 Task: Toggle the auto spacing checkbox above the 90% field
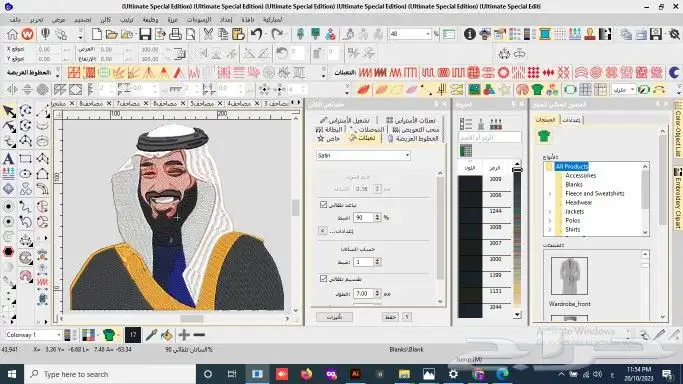[x=323, y=204]
